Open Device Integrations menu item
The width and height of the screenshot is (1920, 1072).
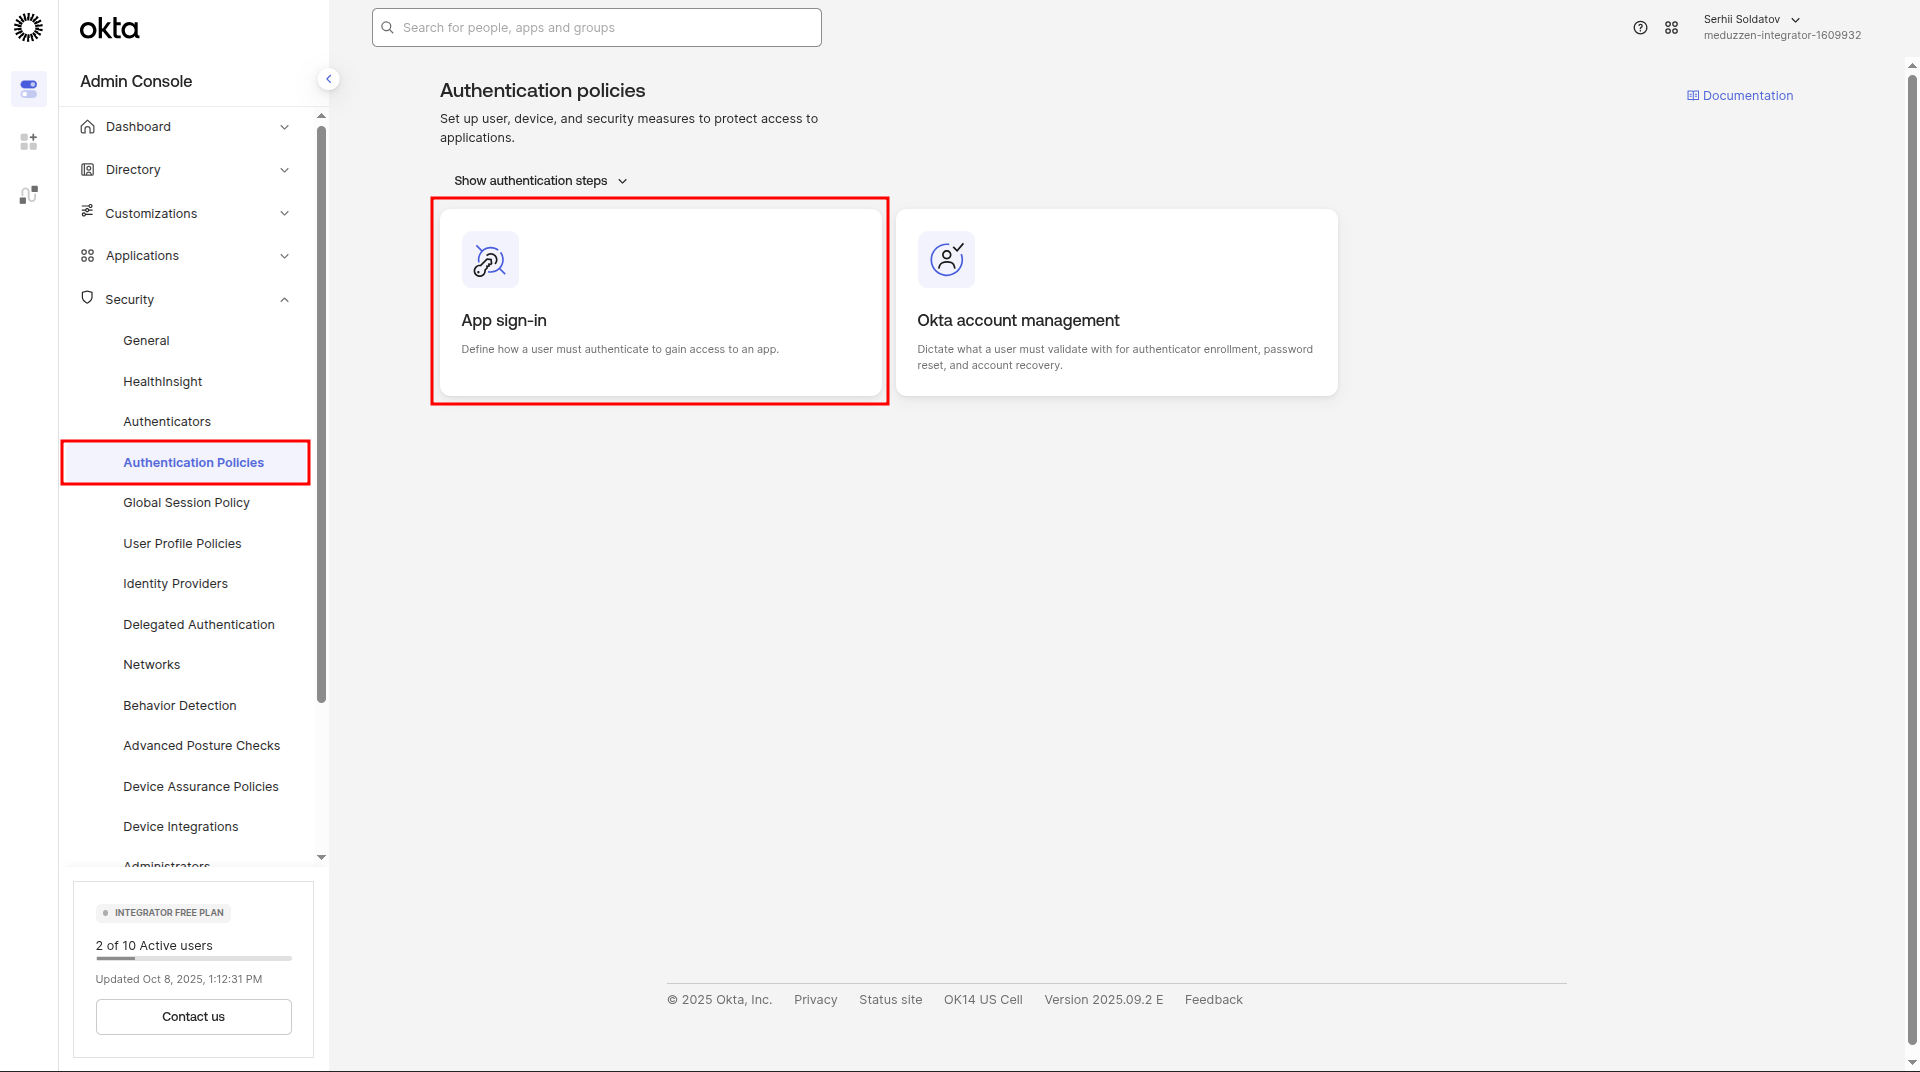[x=181, y=827]
